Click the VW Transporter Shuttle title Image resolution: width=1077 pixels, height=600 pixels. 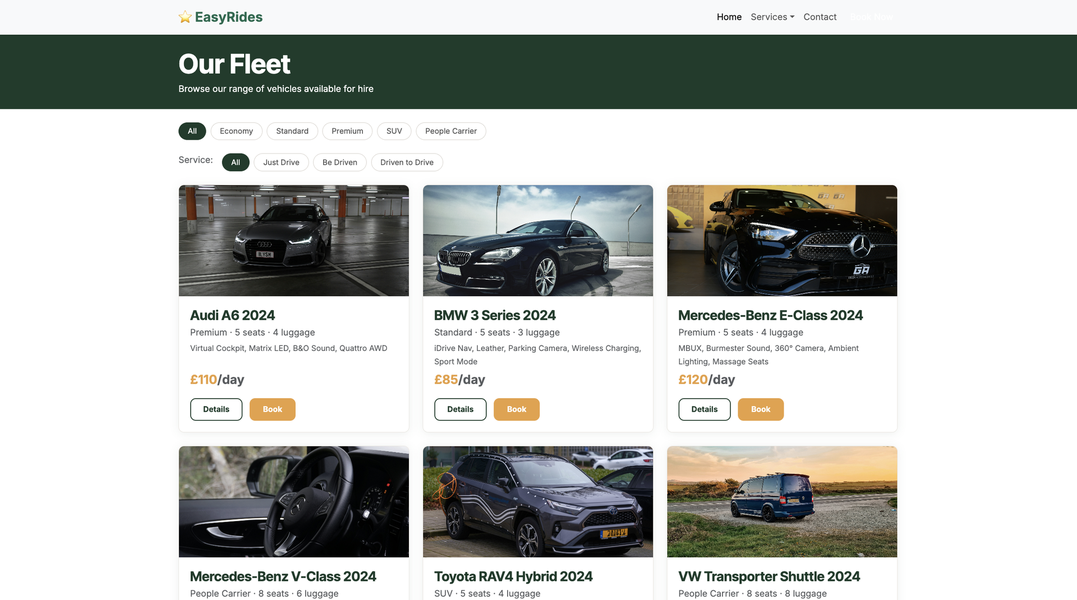[x=769, y=577]
